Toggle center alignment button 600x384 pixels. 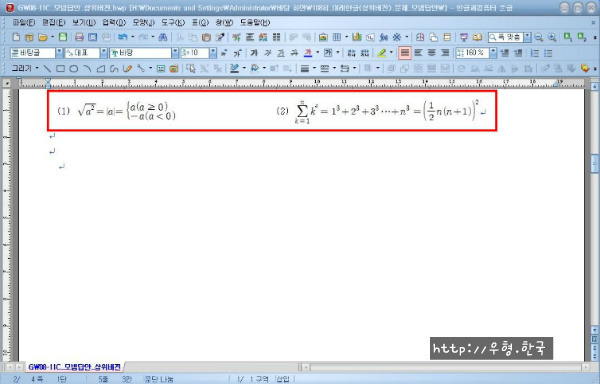pyautogui.click(x=432, y=53)
